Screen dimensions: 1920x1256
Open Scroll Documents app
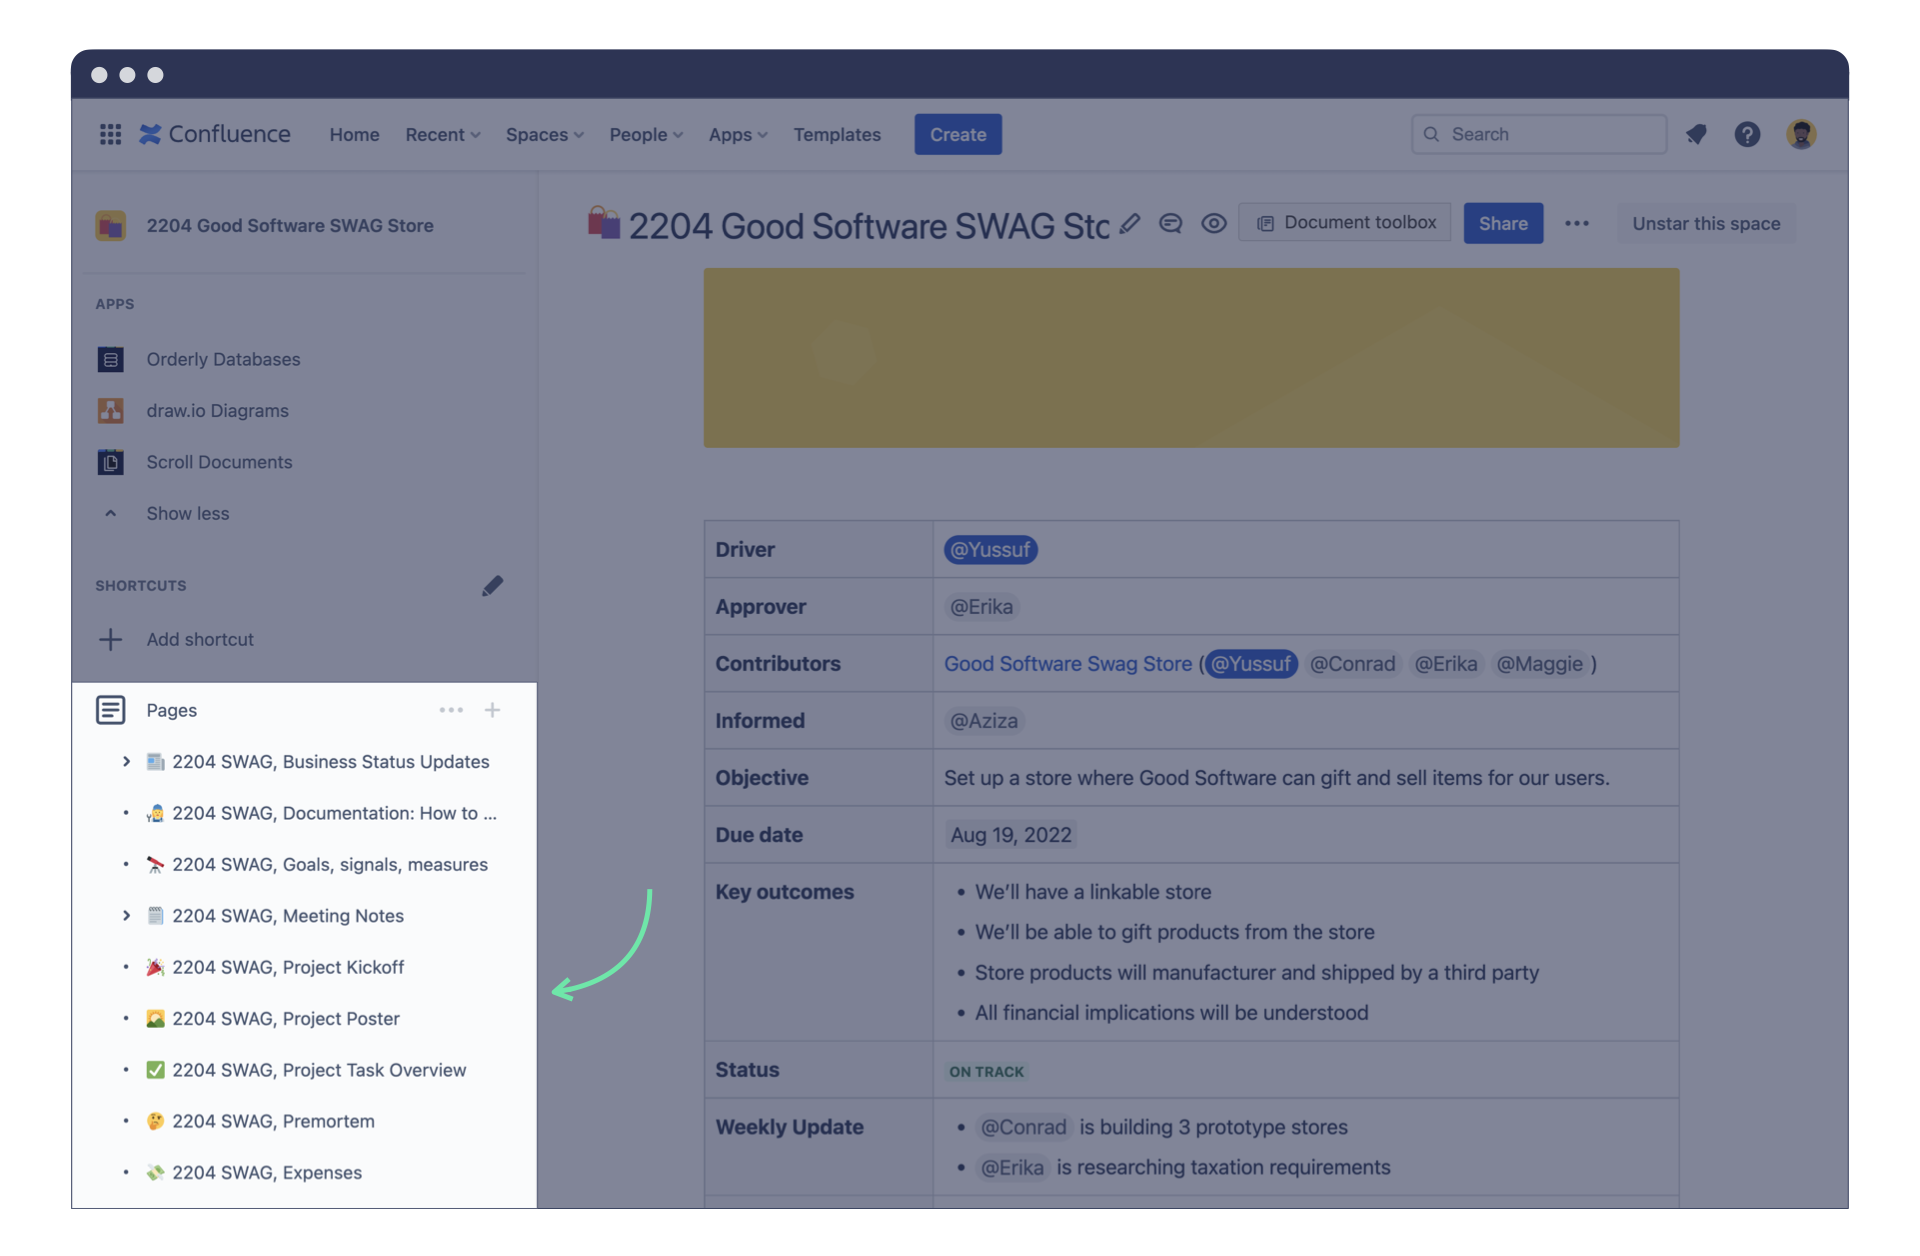click(219, 462)
